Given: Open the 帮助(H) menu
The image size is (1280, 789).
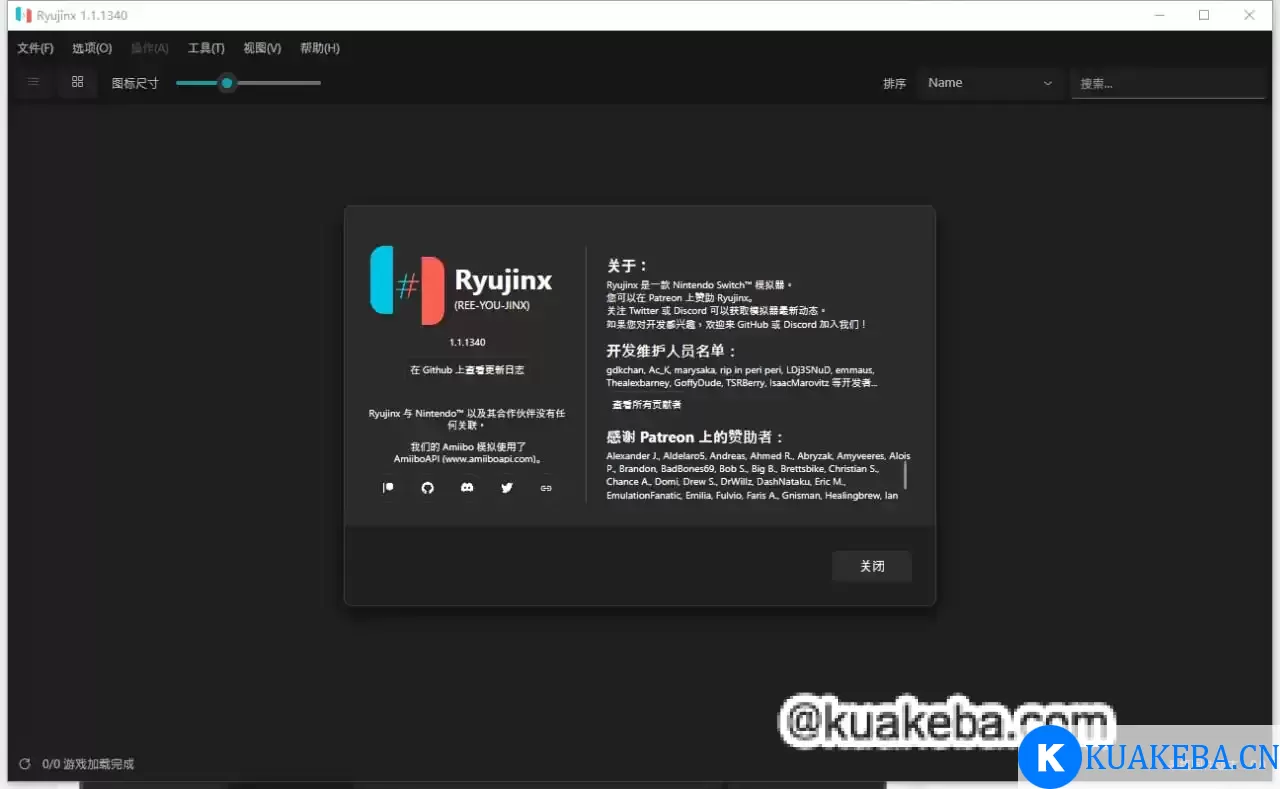Looking at the screenshot, I should coord(320,48).
